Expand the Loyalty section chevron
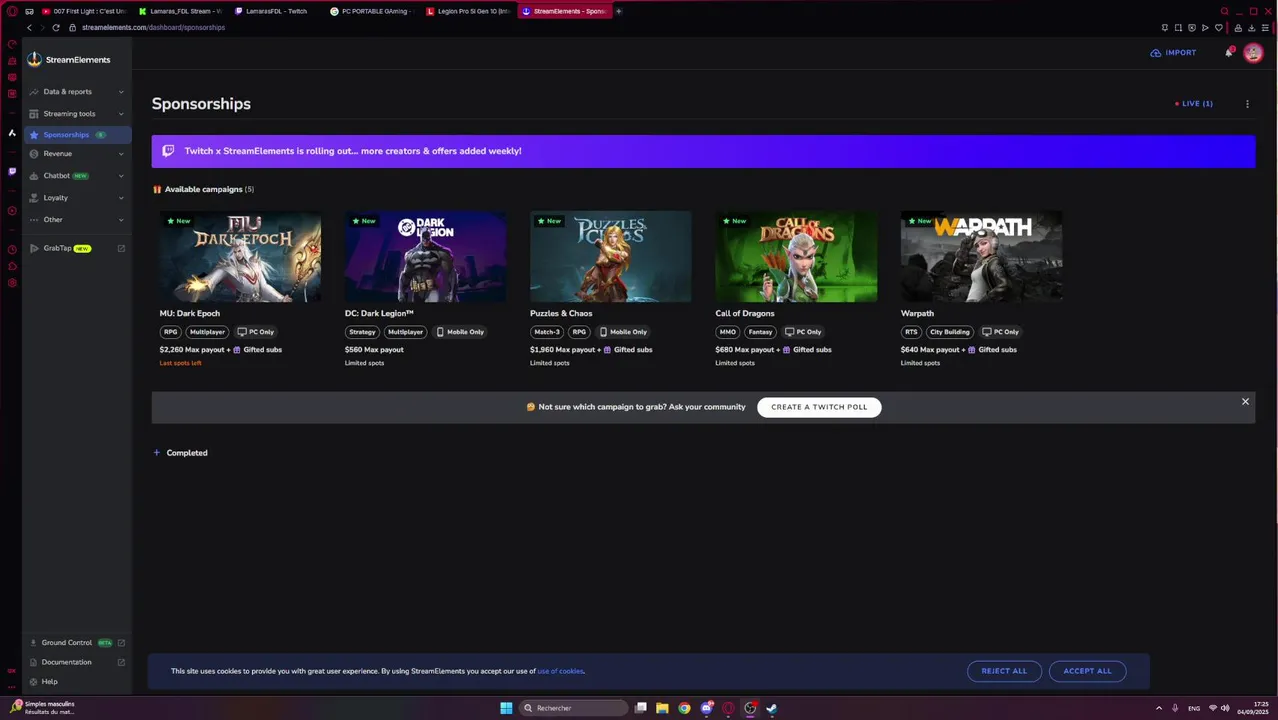Image resolution: width=1278 pixels, height=720 pixels. click(121, 198)
